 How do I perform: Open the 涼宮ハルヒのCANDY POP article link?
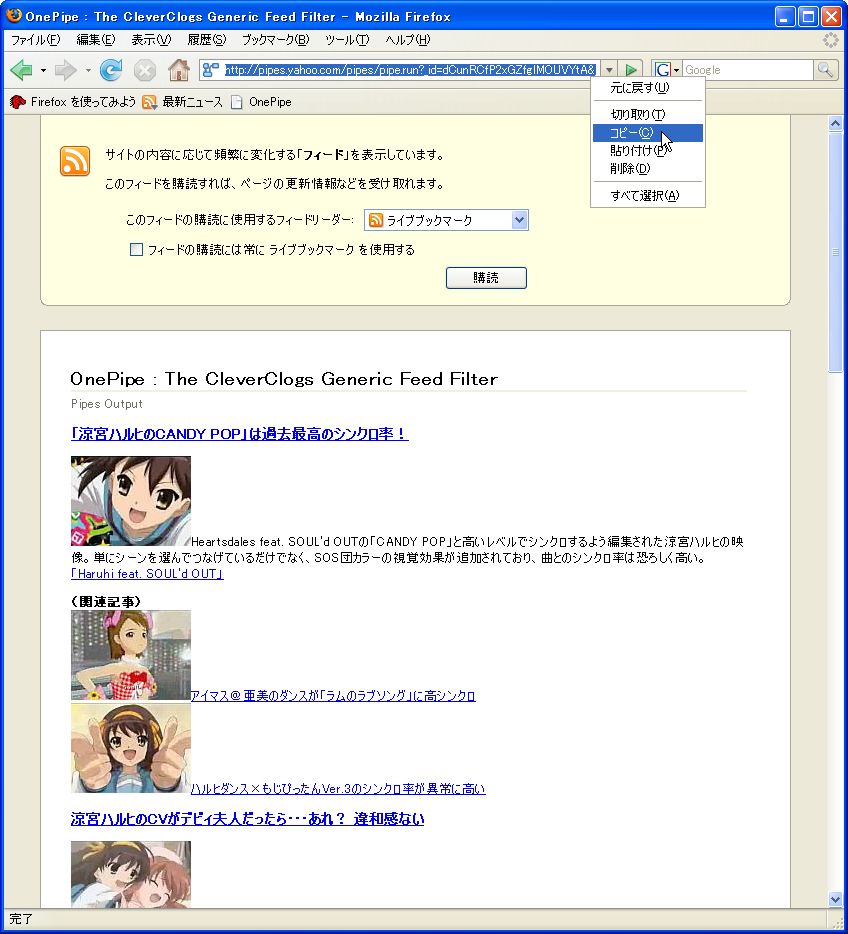[239, 434]
